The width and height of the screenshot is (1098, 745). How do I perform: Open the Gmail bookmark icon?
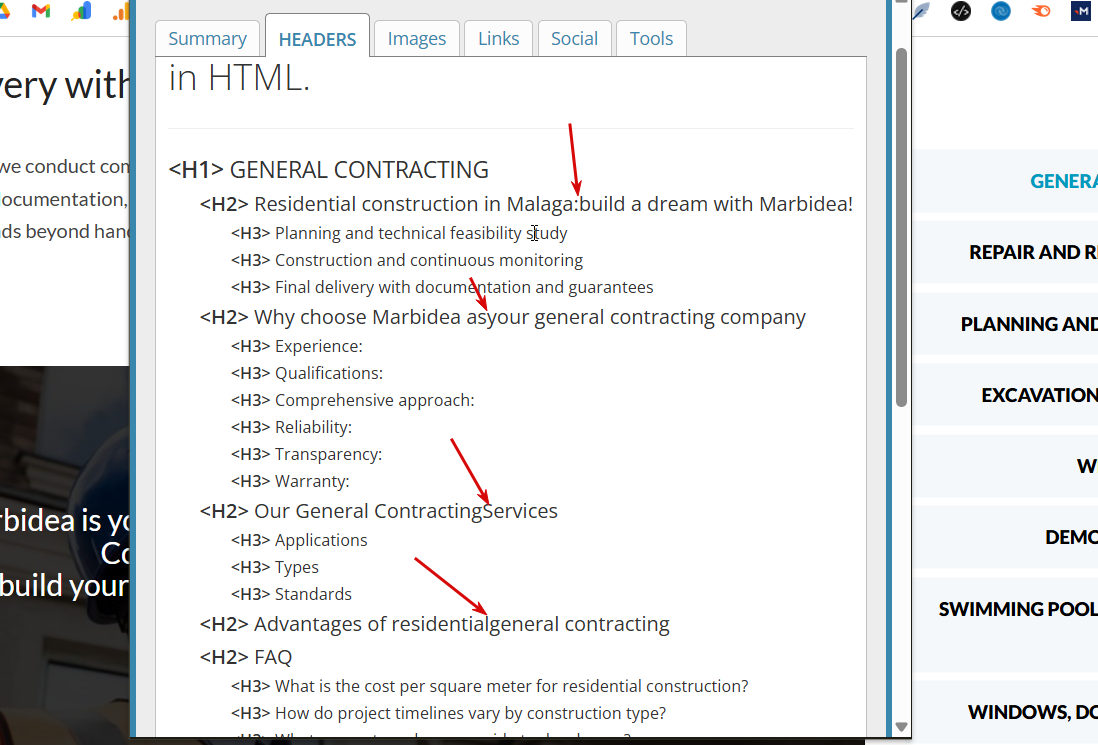click(x=41, y=11)
